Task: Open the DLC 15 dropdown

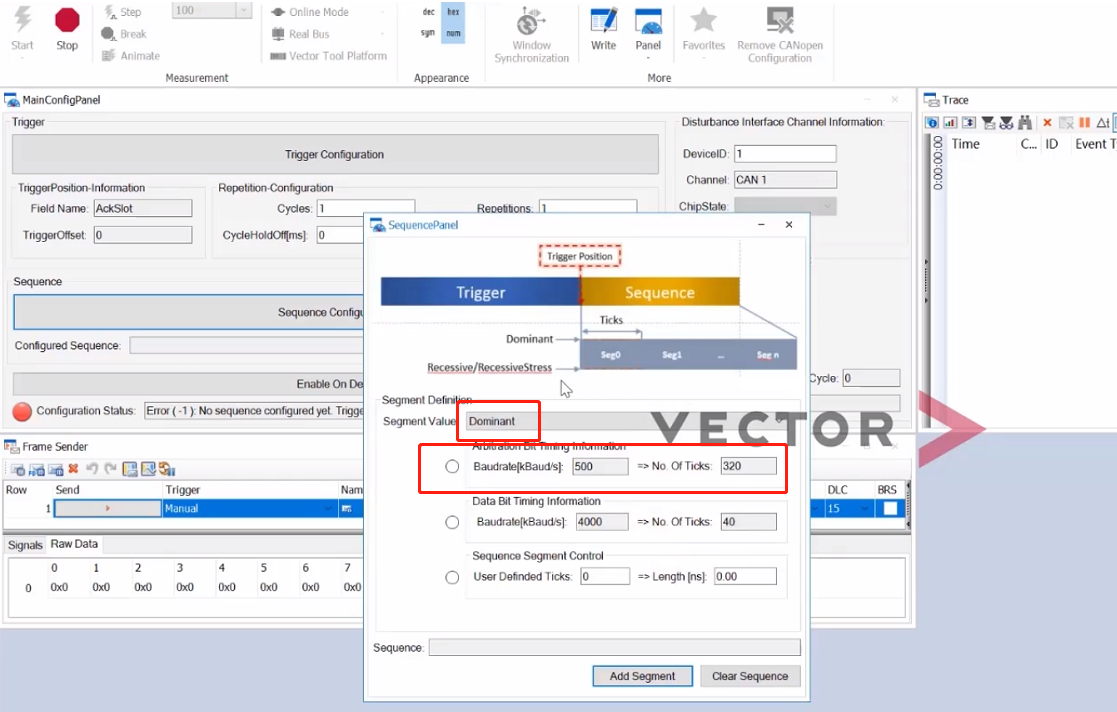Action: pyautogui.click(x=865, y=508)
